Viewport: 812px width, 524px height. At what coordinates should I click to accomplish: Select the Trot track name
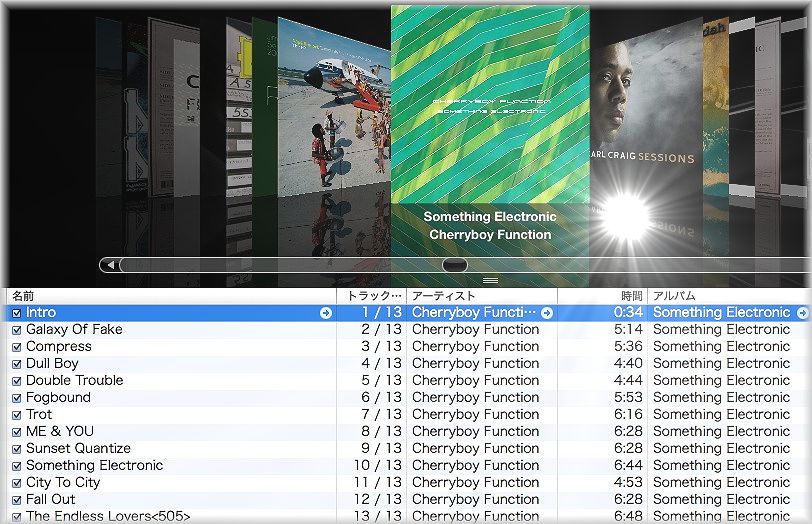39,414
